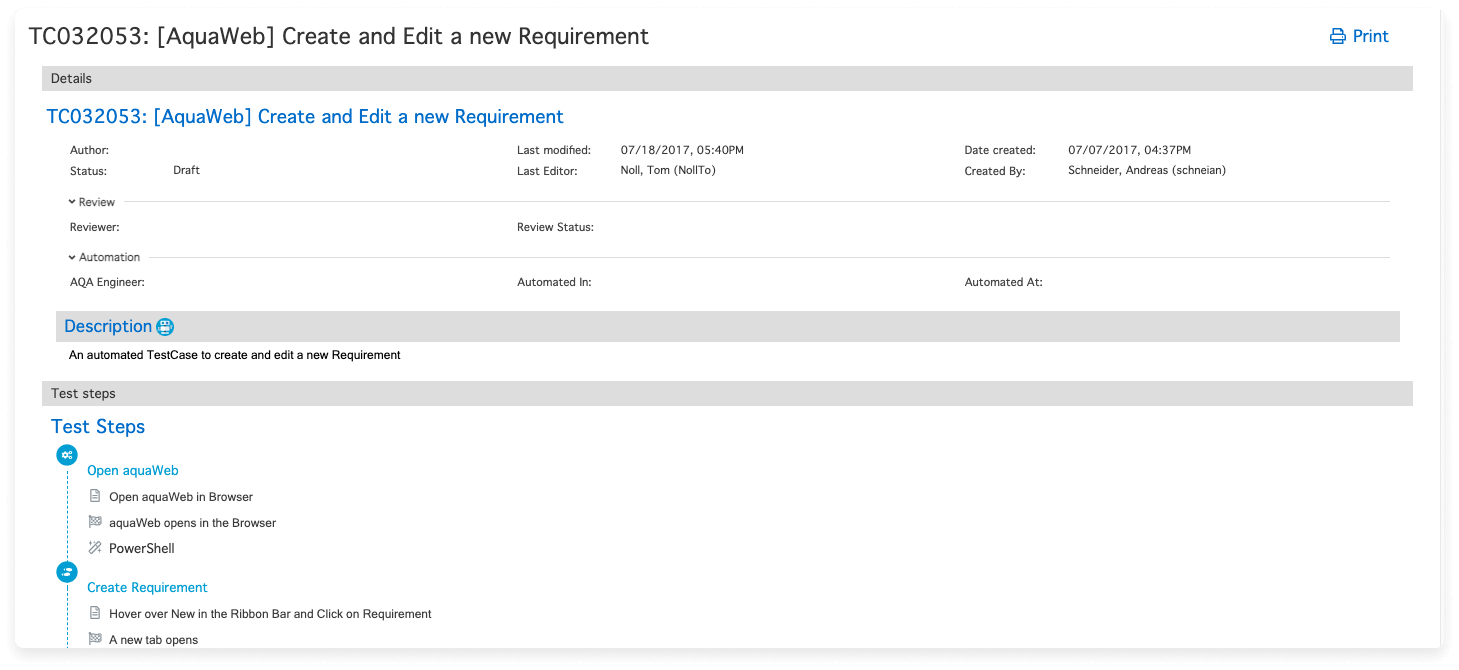Image resolution: width=1459 pixels, height=670 pixels.
Task: Click the printer icon beside Print
Action: 1337,37
